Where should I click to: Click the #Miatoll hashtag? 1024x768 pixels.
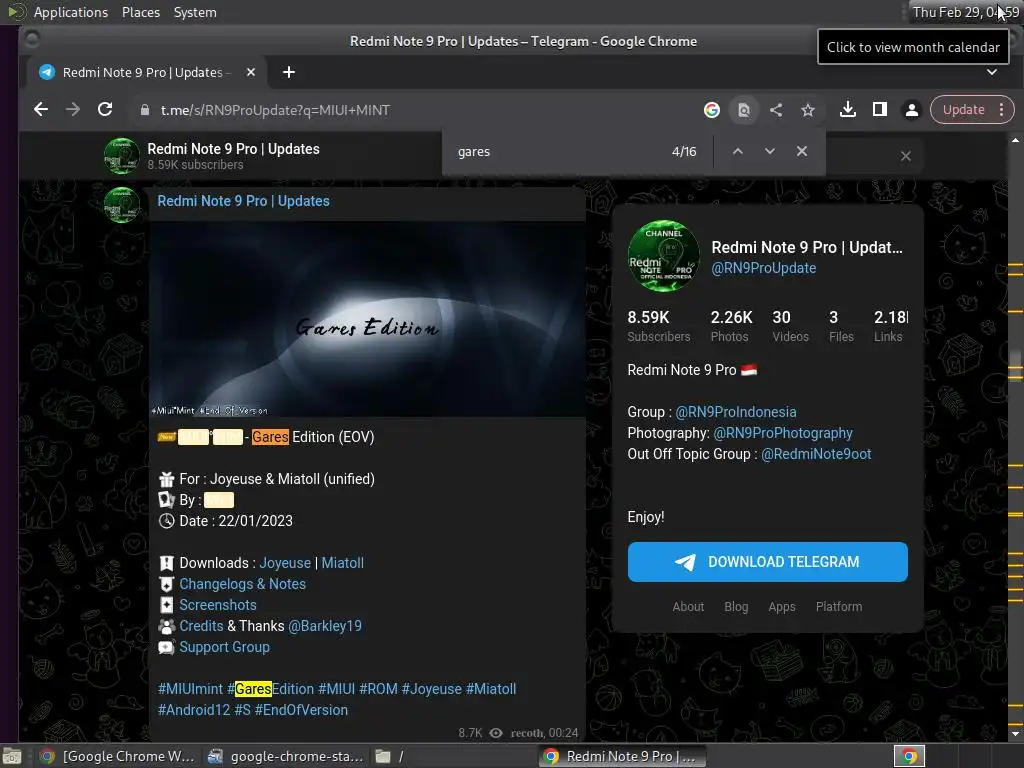(x=491, y=689)
